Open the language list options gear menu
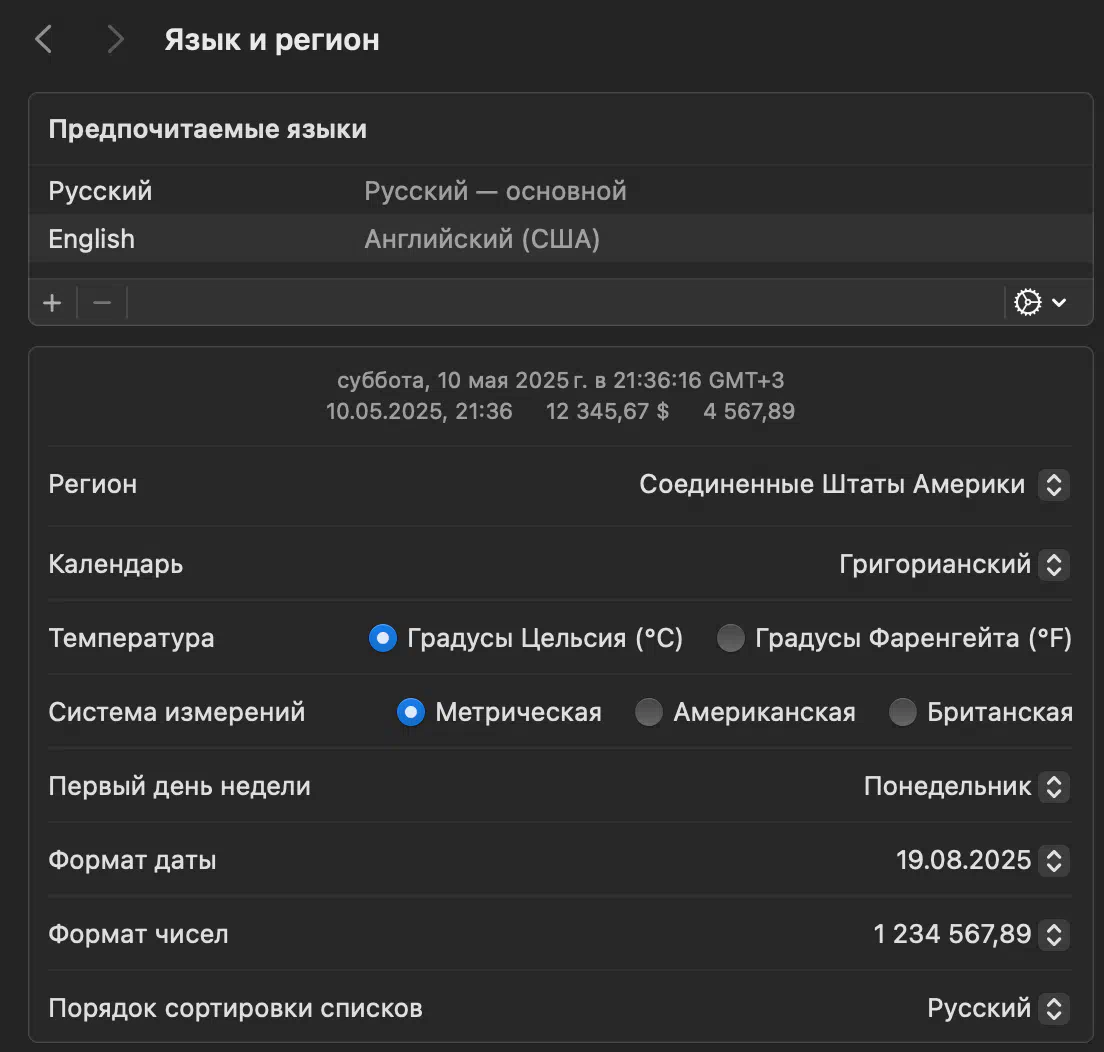The height and width of the screenshot is (1052, 1104). [1040, 302]
